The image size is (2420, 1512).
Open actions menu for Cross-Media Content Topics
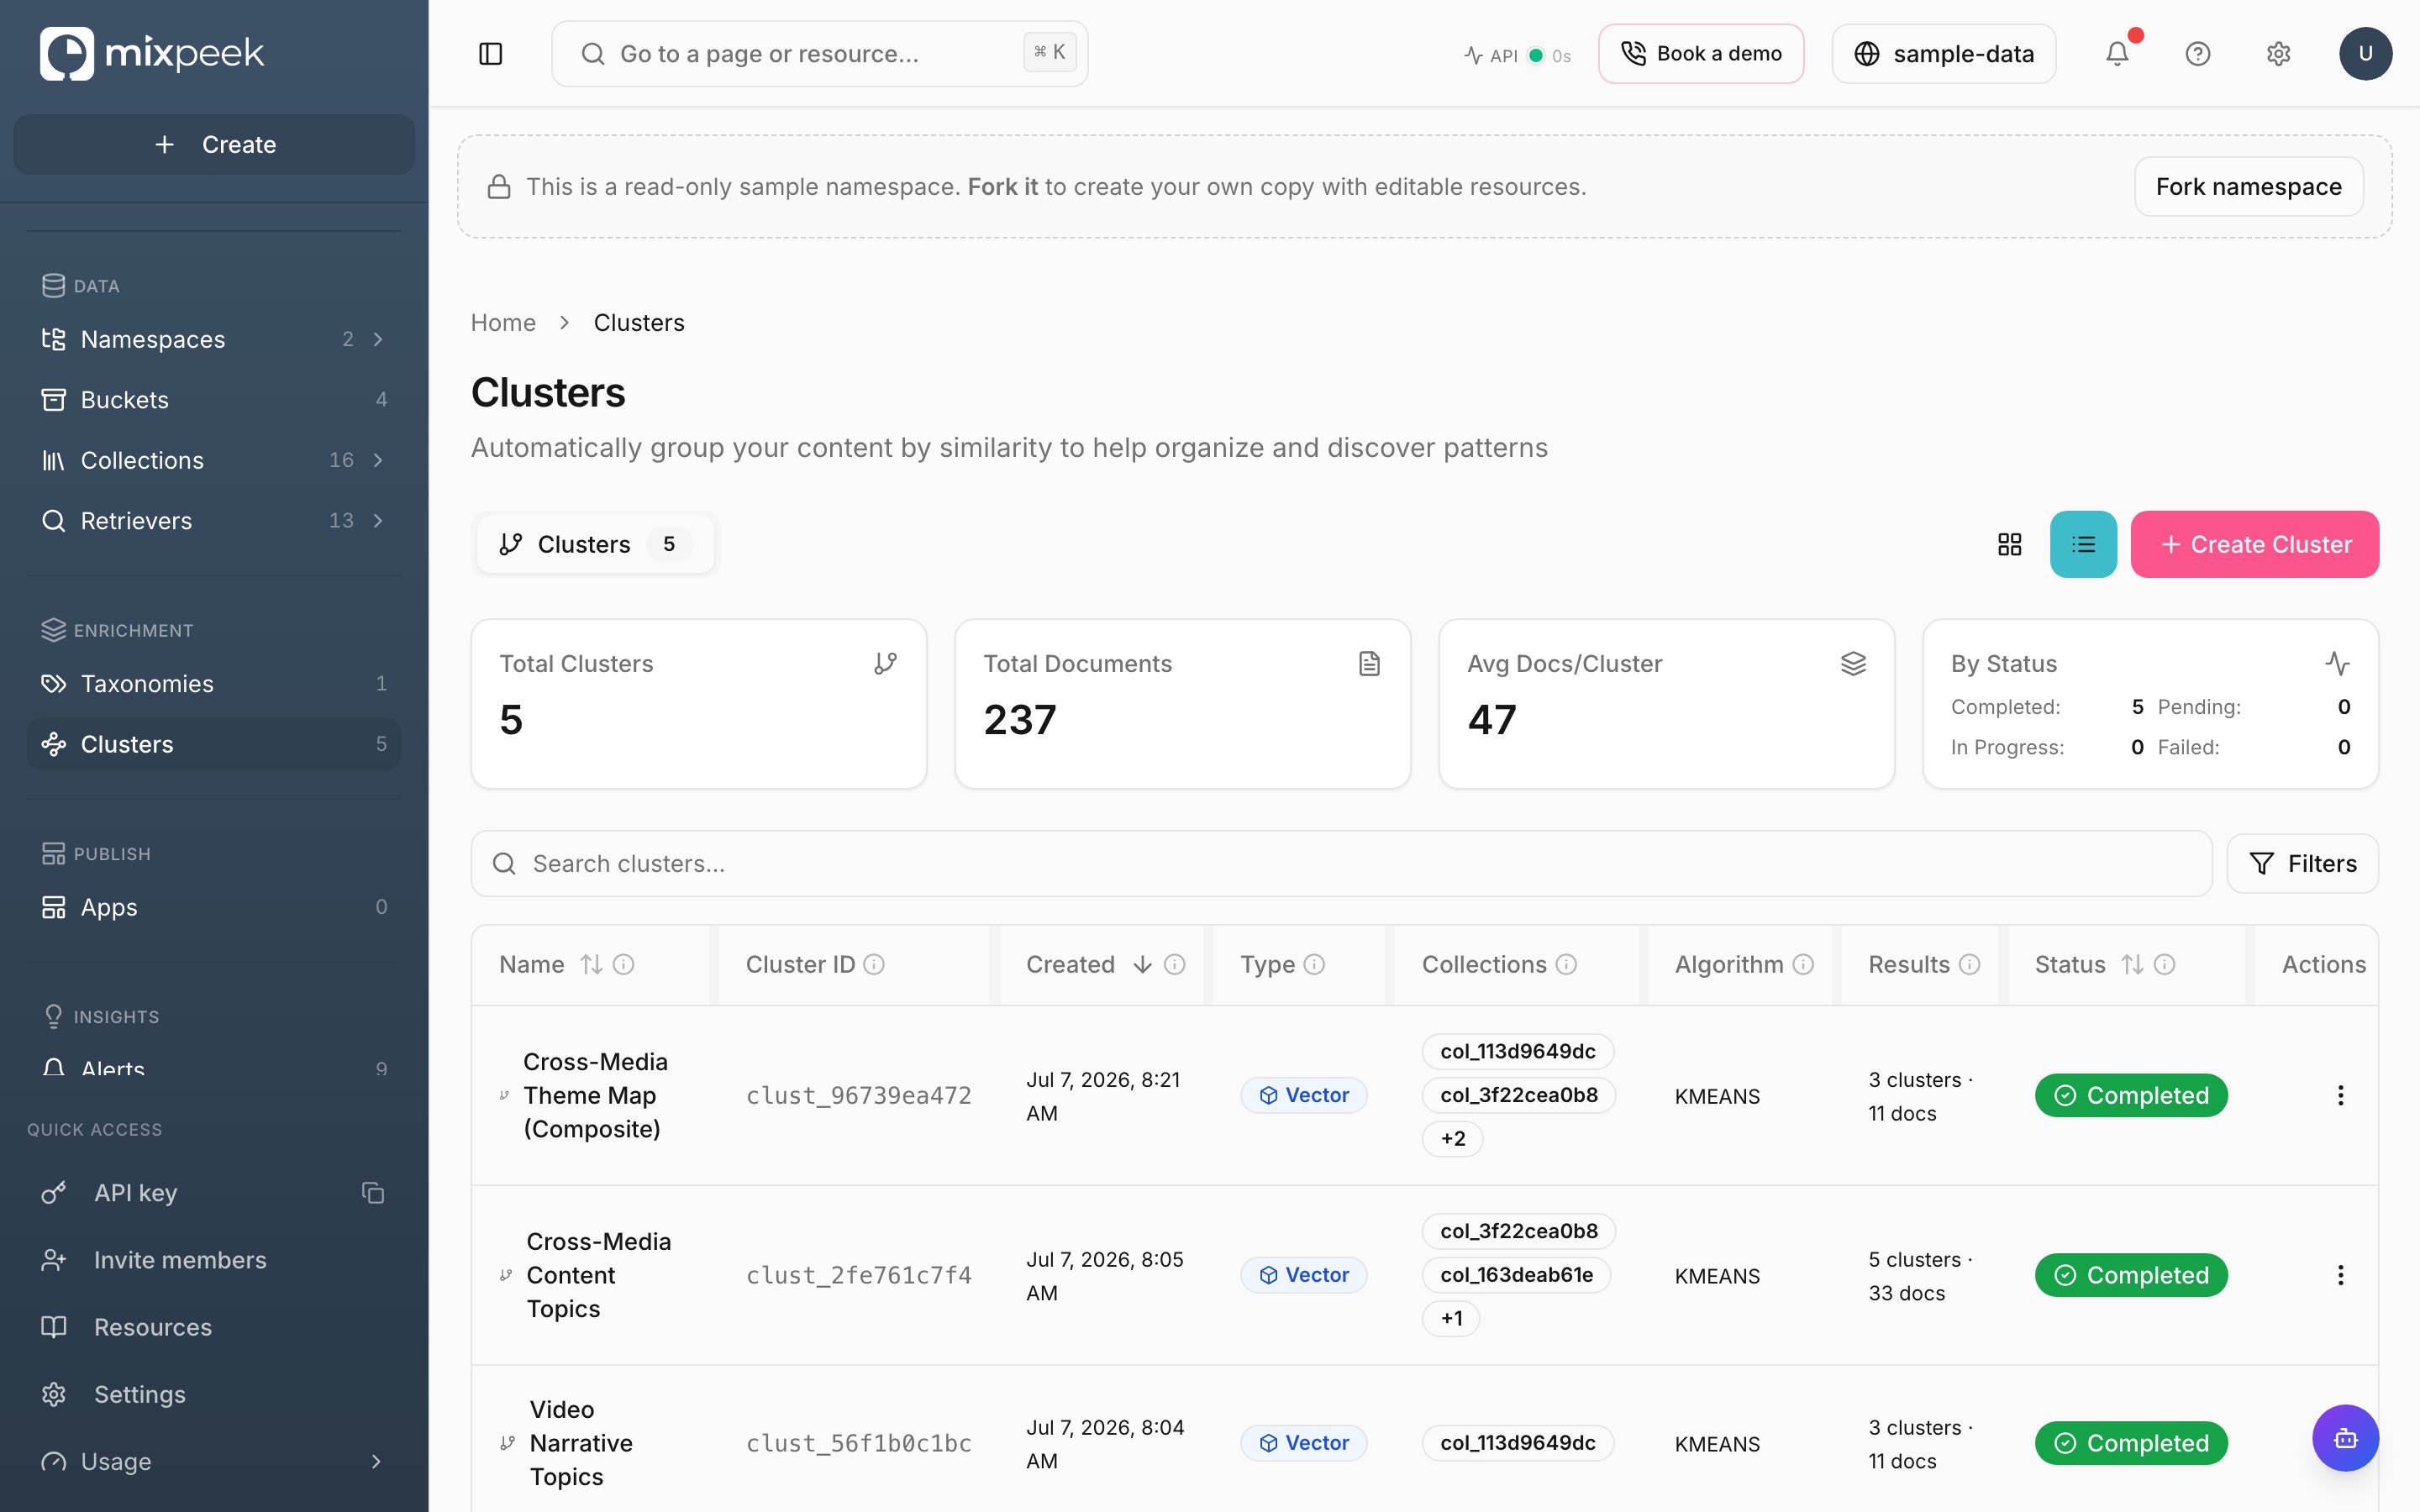point(2340,1275)
